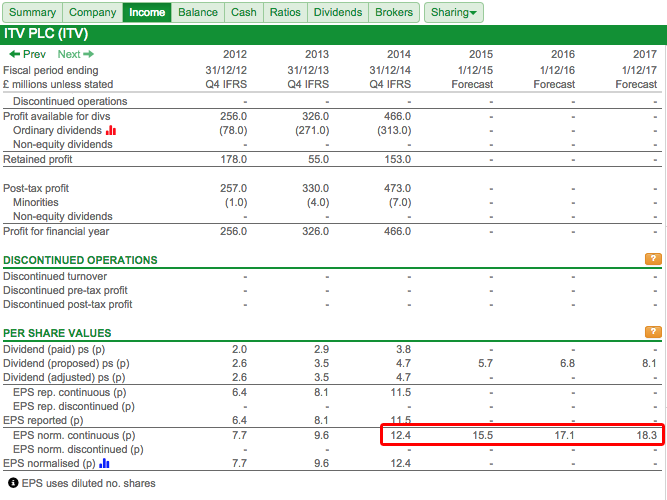Expand the Sharing dropdown
The image size is (667, 500).
tap(453, 12)
